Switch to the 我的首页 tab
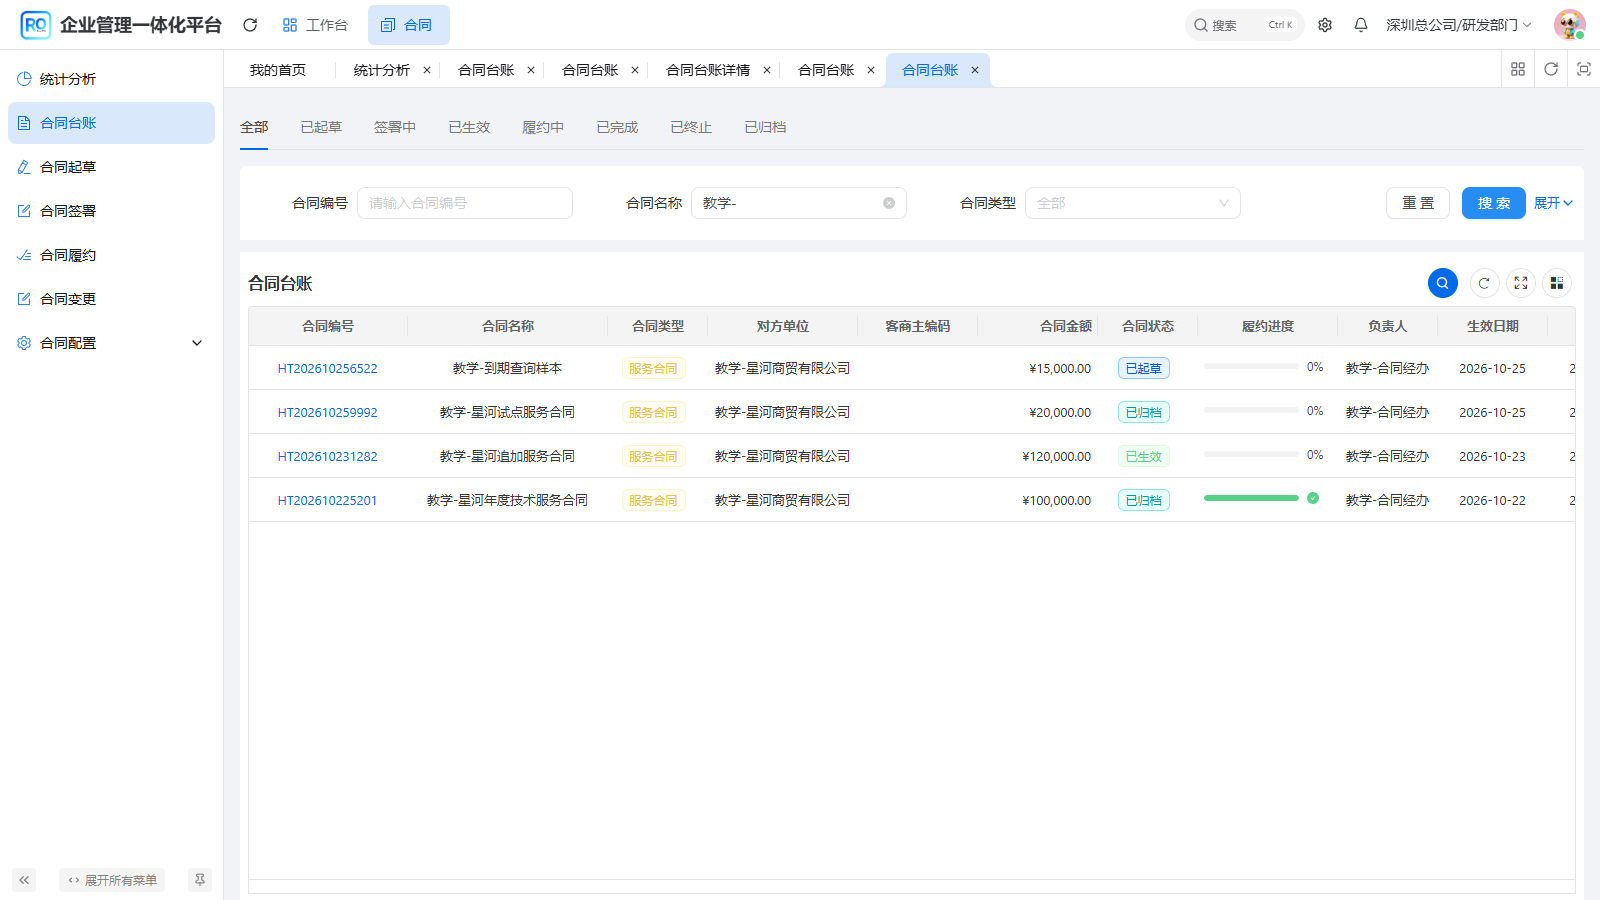Image resolution: width=1600 pixels, height=900 pixels. [x=278, y=70]
